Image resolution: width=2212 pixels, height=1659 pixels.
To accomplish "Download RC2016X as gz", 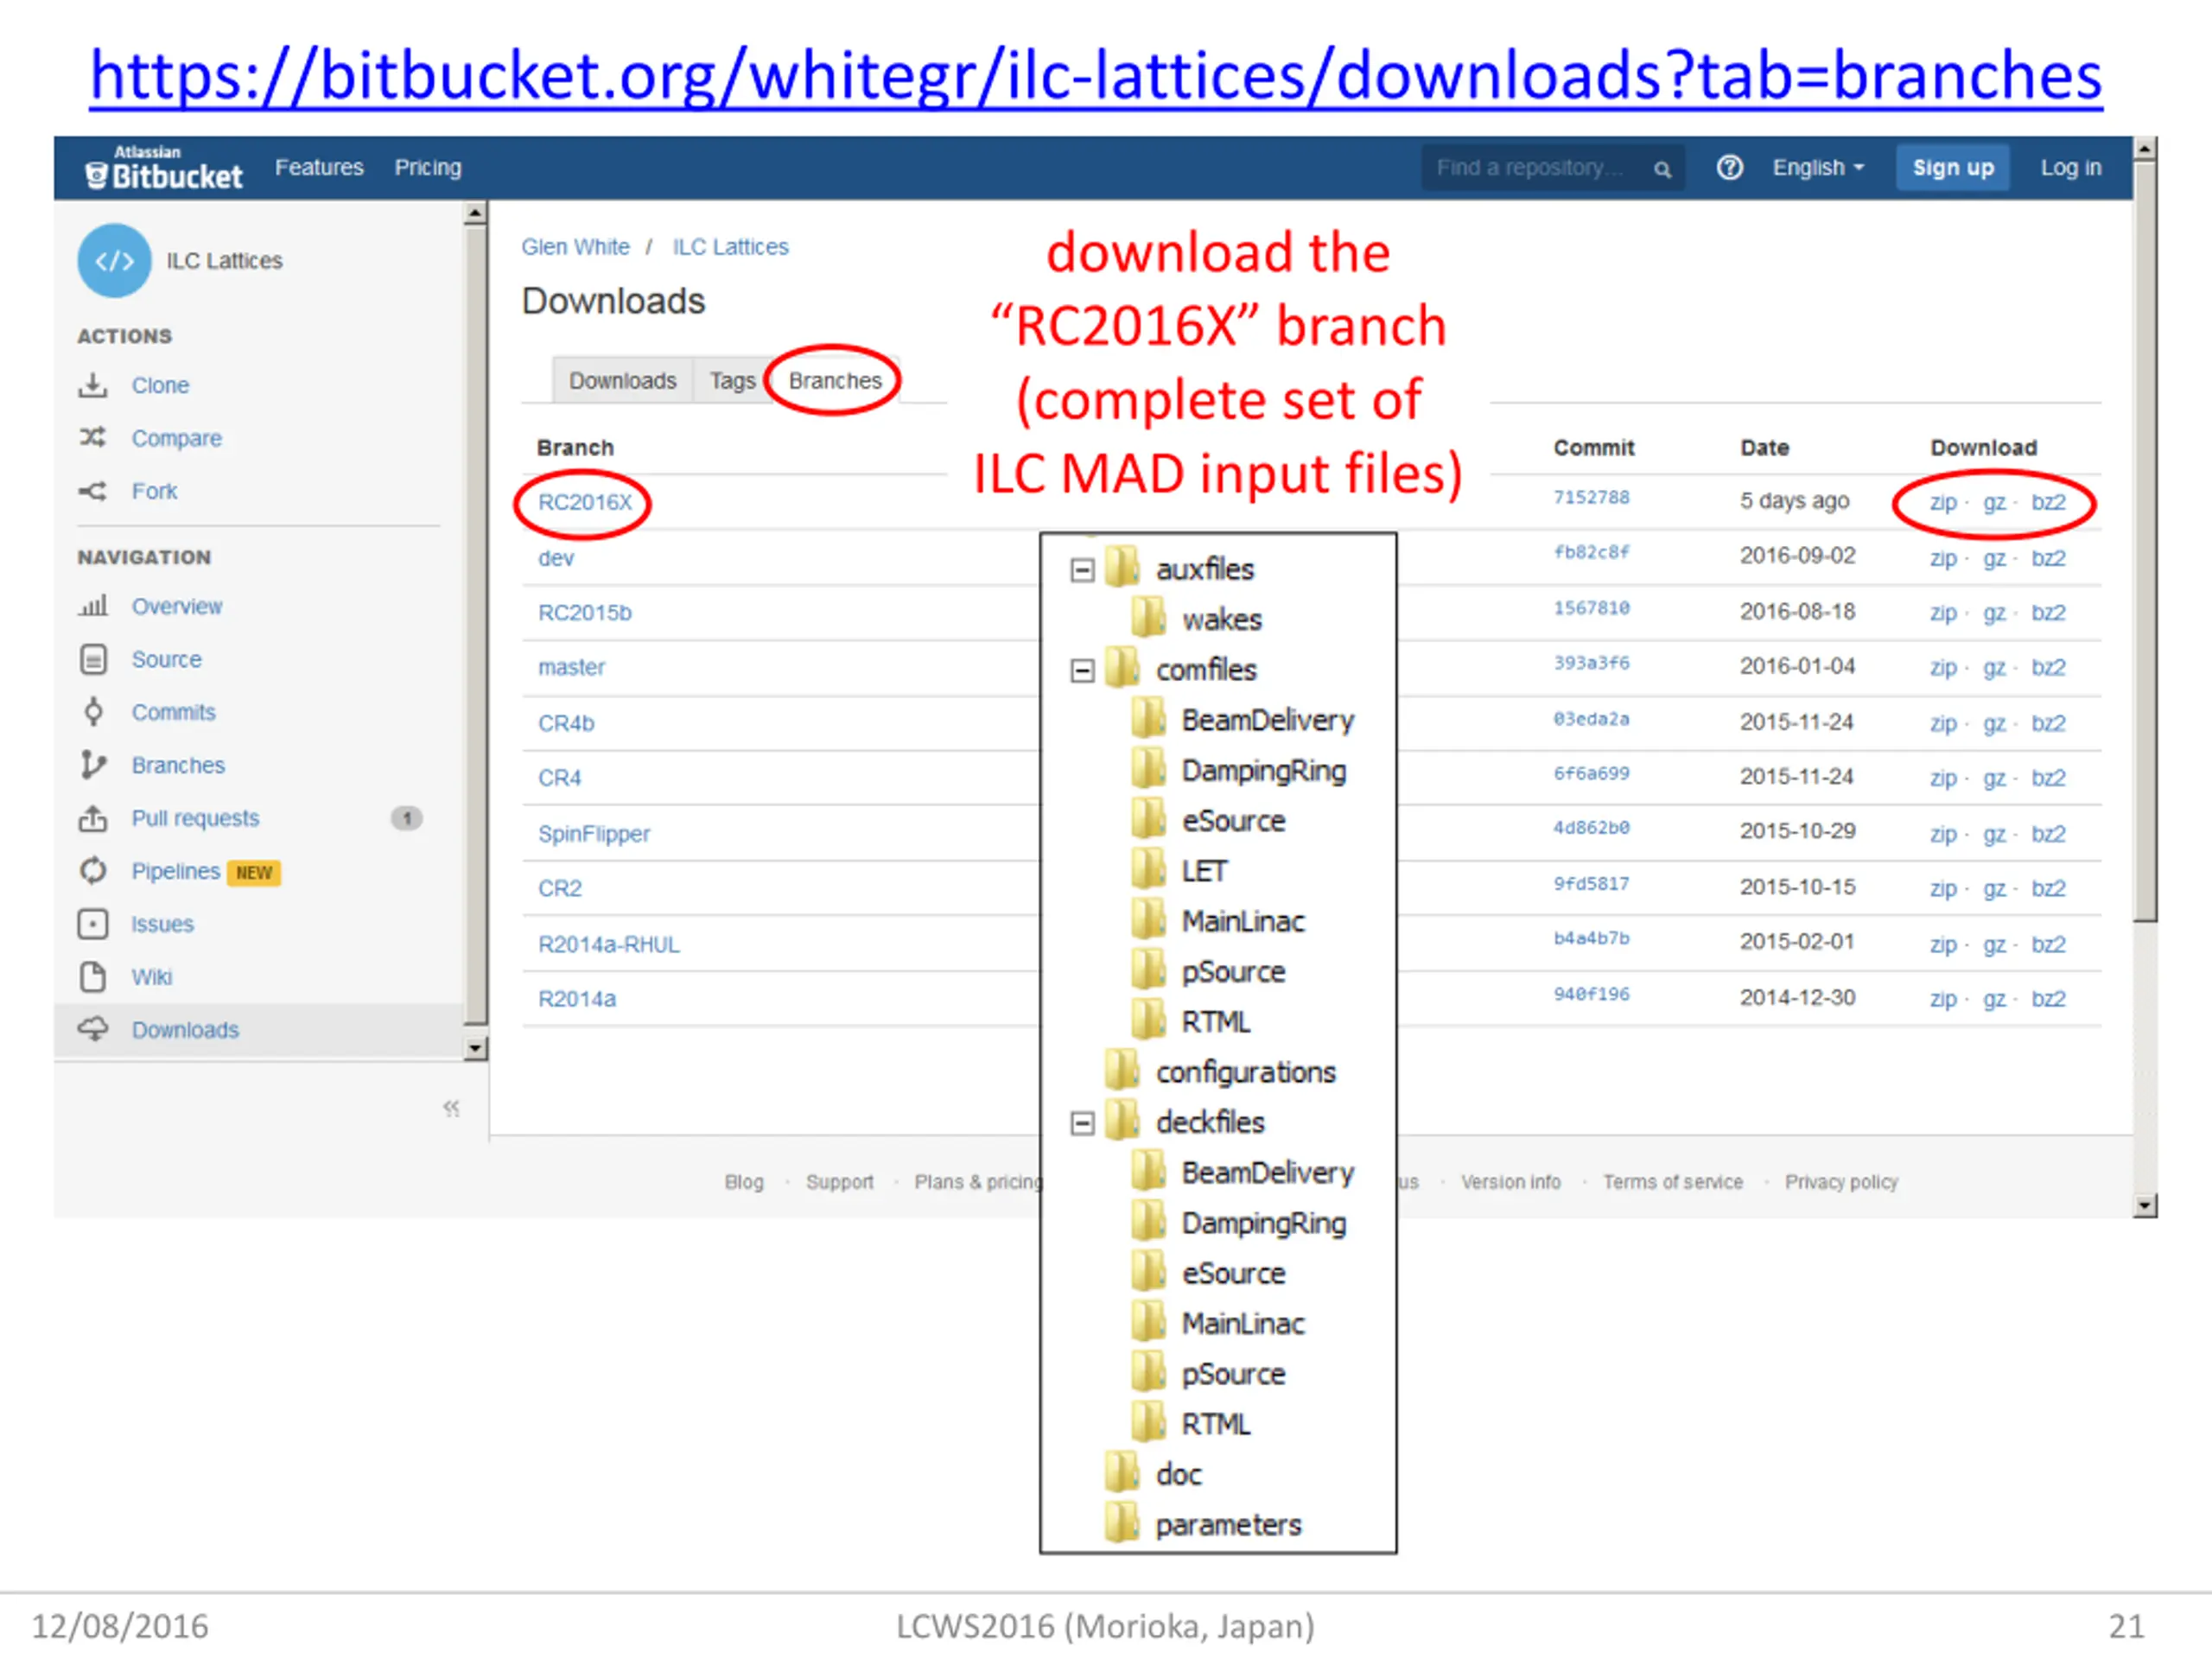I will tap(1994, 502).
